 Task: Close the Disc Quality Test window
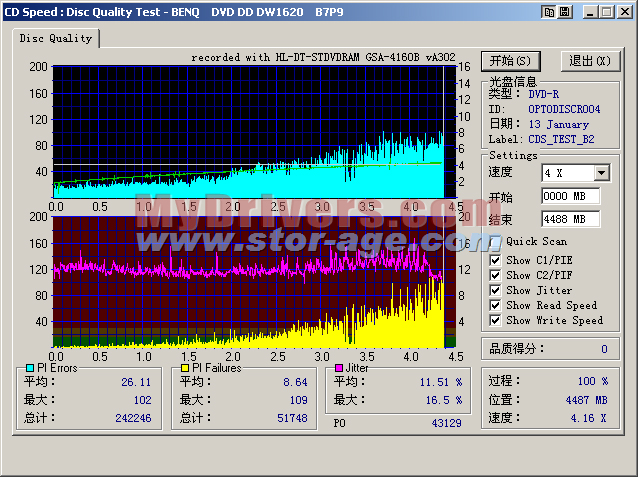(624, 12)
